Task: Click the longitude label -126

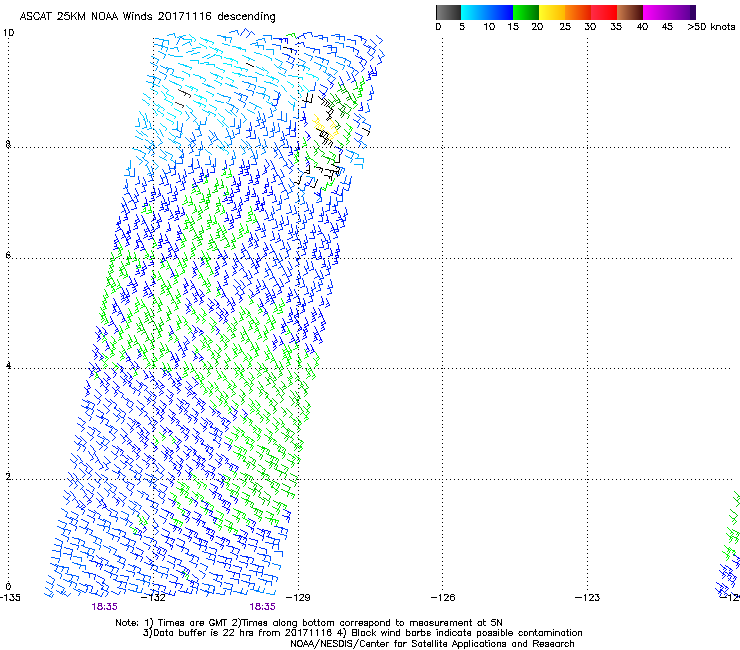Action: (x=443, y=598)
